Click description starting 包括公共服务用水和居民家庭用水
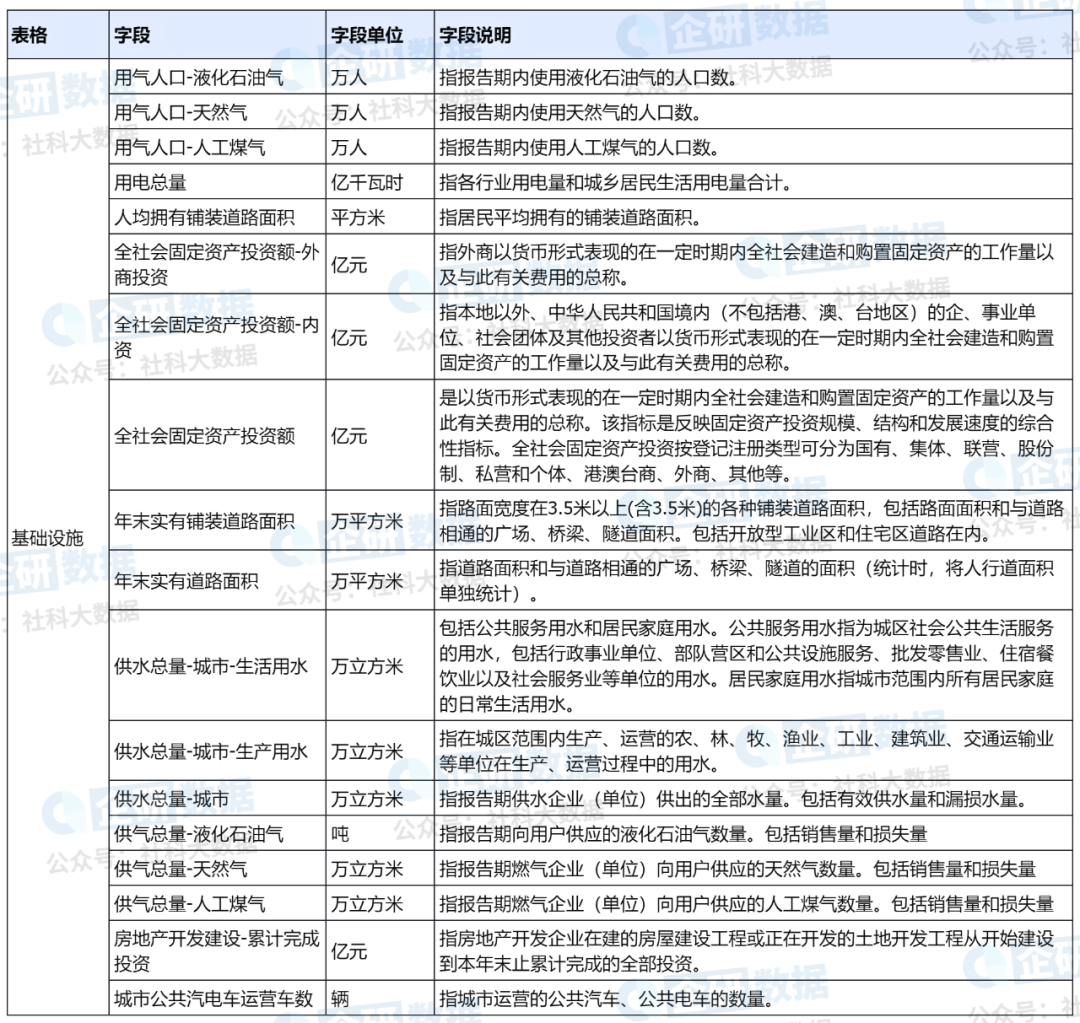 pos(754,665)
